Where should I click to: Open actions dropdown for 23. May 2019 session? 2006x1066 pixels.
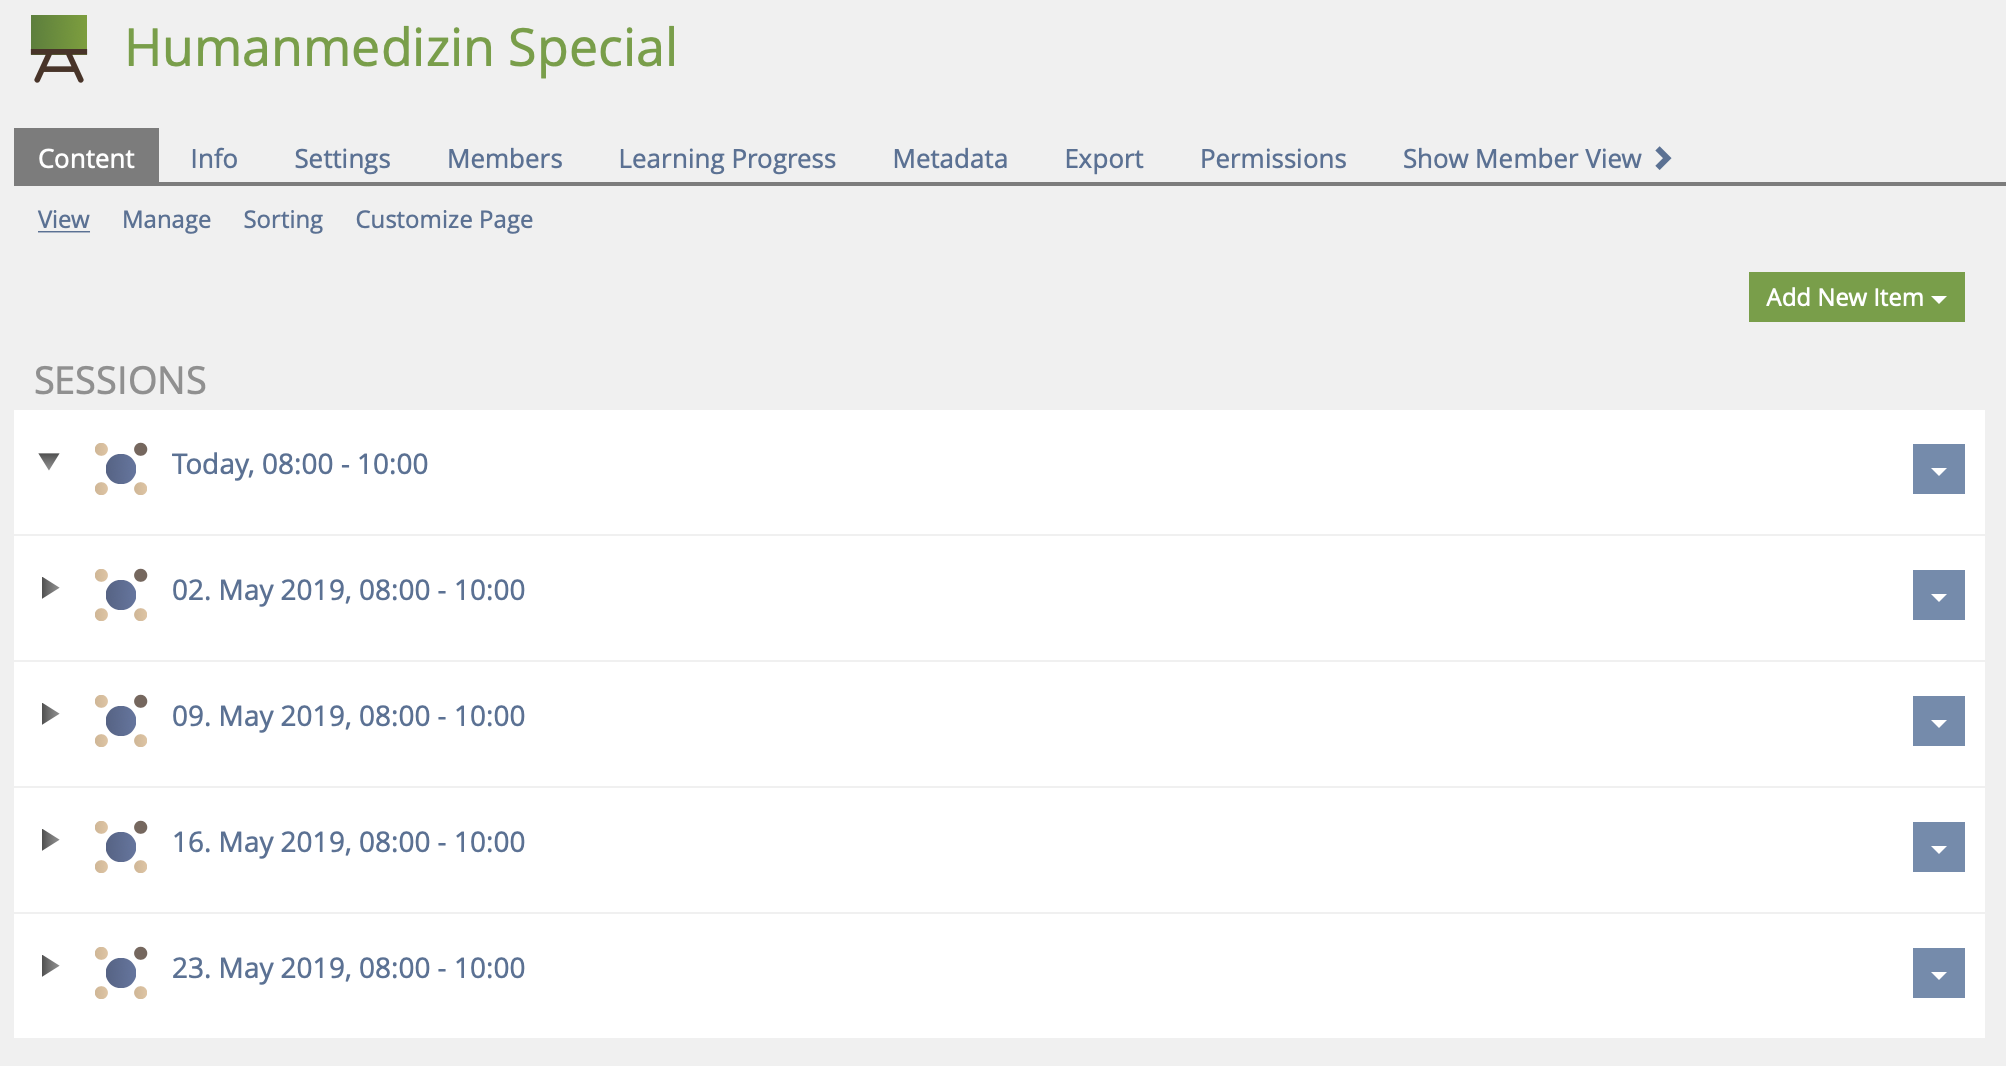coord(1938,973)
